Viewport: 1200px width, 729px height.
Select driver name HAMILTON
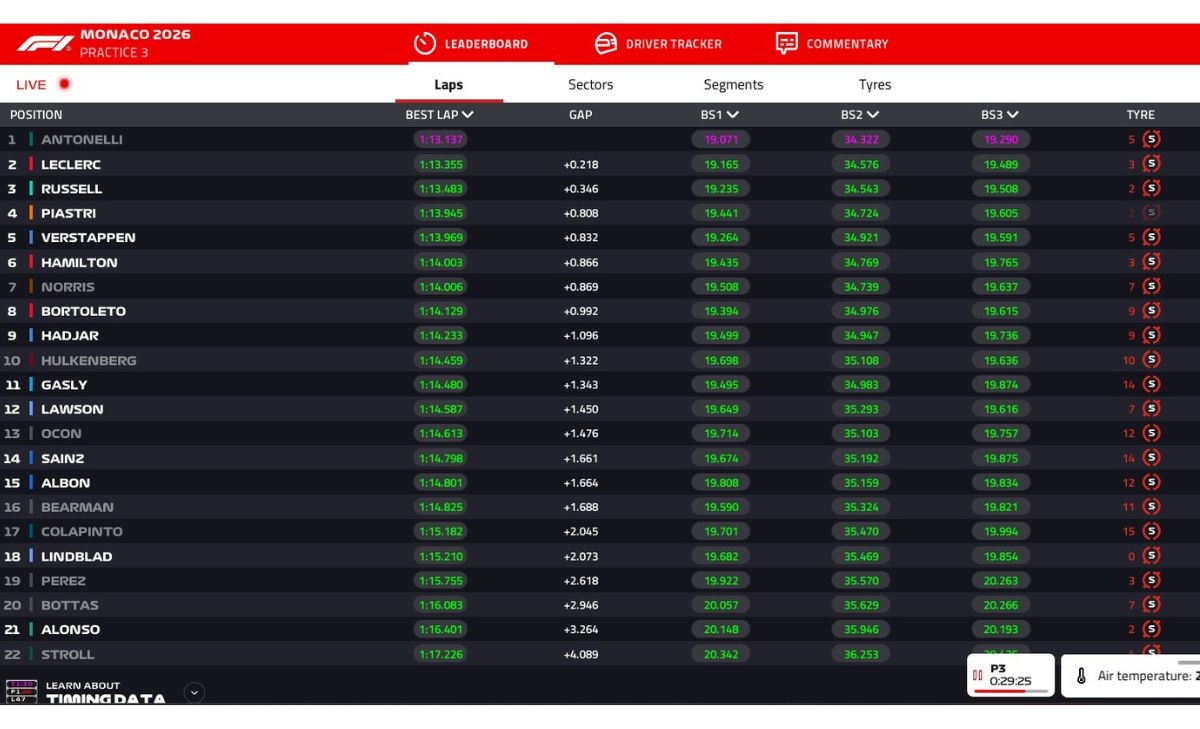point(79,263)
